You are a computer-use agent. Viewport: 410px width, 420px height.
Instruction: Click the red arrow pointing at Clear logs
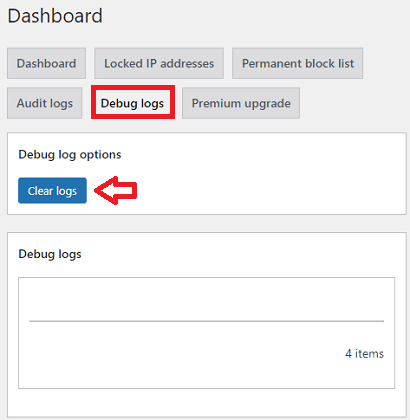click(116, 190)
